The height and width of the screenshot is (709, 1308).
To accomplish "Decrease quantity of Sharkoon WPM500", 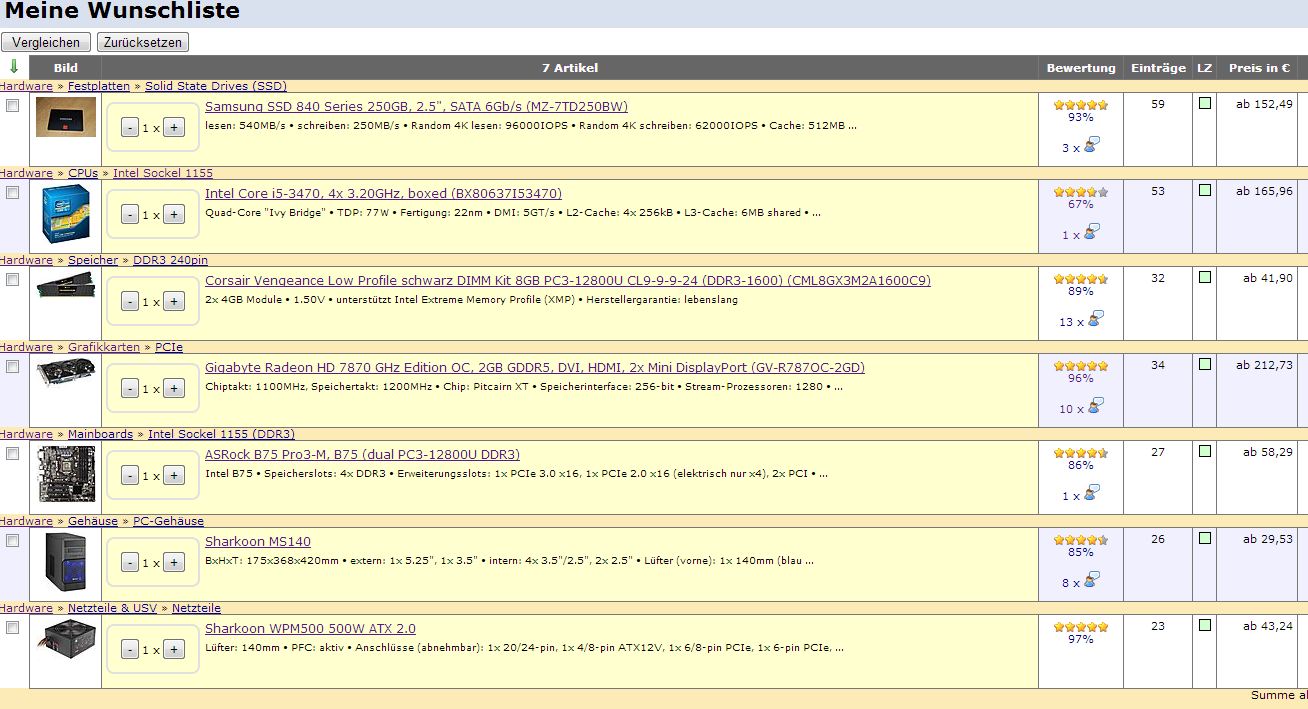I will tap(130, 650).
